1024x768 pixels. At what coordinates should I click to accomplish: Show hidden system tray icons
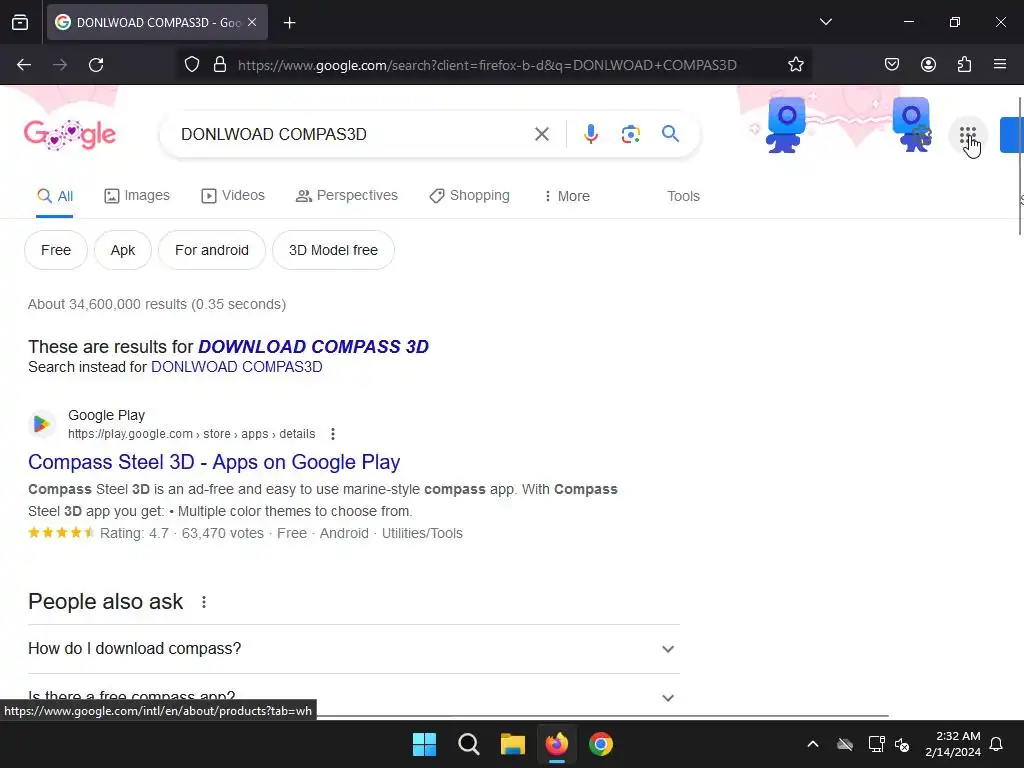[813, 744]
